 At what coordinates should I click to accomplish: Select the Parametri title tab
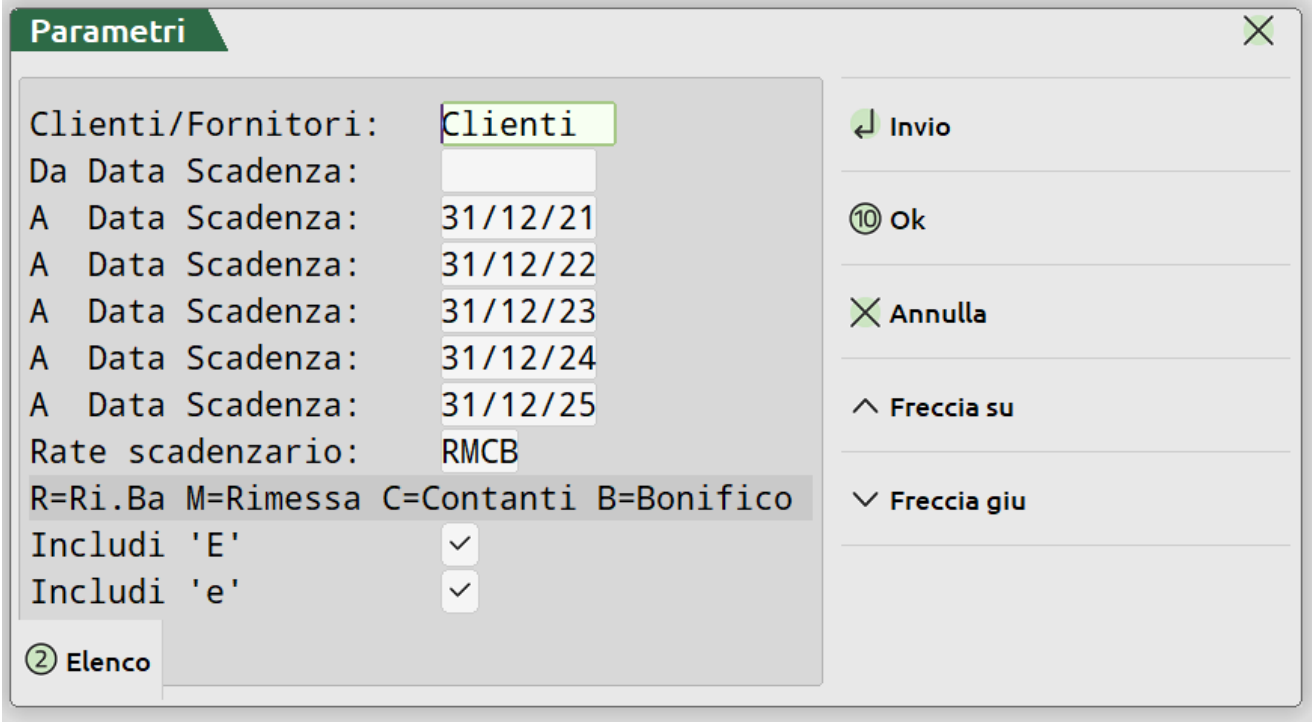[x=108, y=32]
